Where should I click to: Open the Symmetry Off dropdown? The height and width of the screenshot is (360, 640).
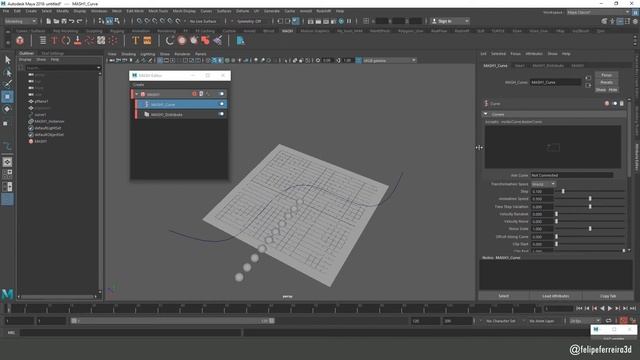pos(249,21)
